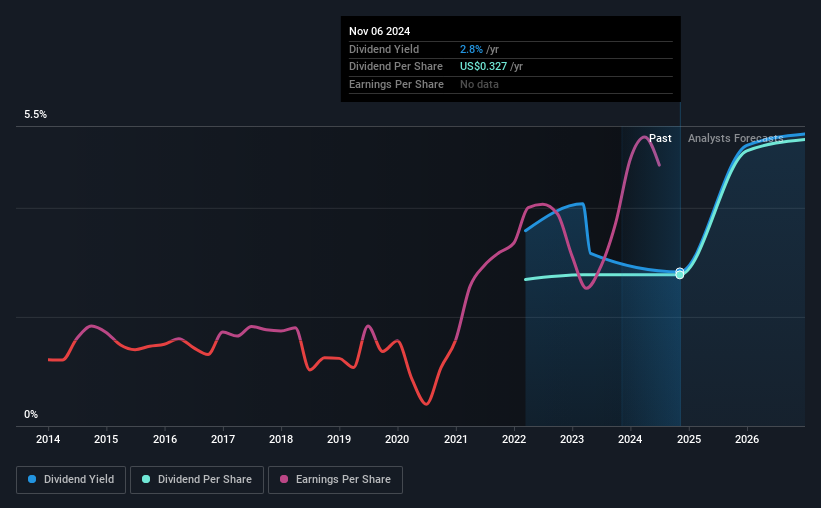Click the 2022 x-axis year label

pos(514,439)
